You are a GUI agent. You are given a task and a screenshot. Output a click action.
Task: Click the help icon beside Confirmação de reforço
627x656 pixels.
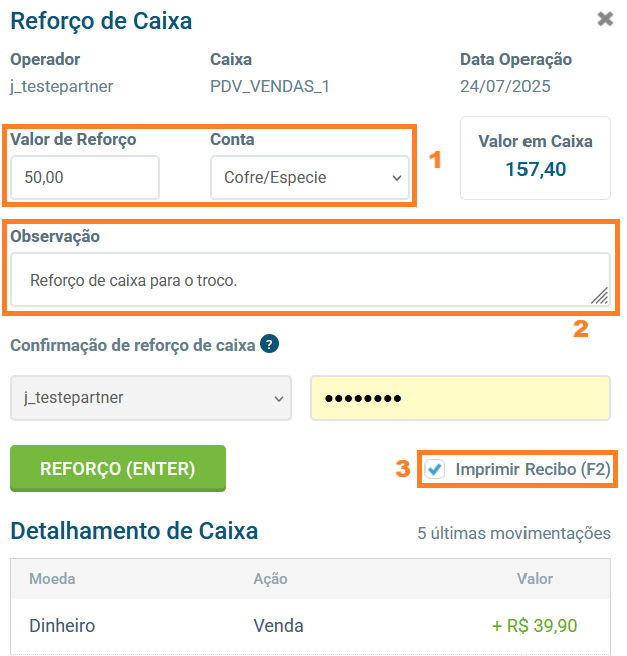[269, 344]
